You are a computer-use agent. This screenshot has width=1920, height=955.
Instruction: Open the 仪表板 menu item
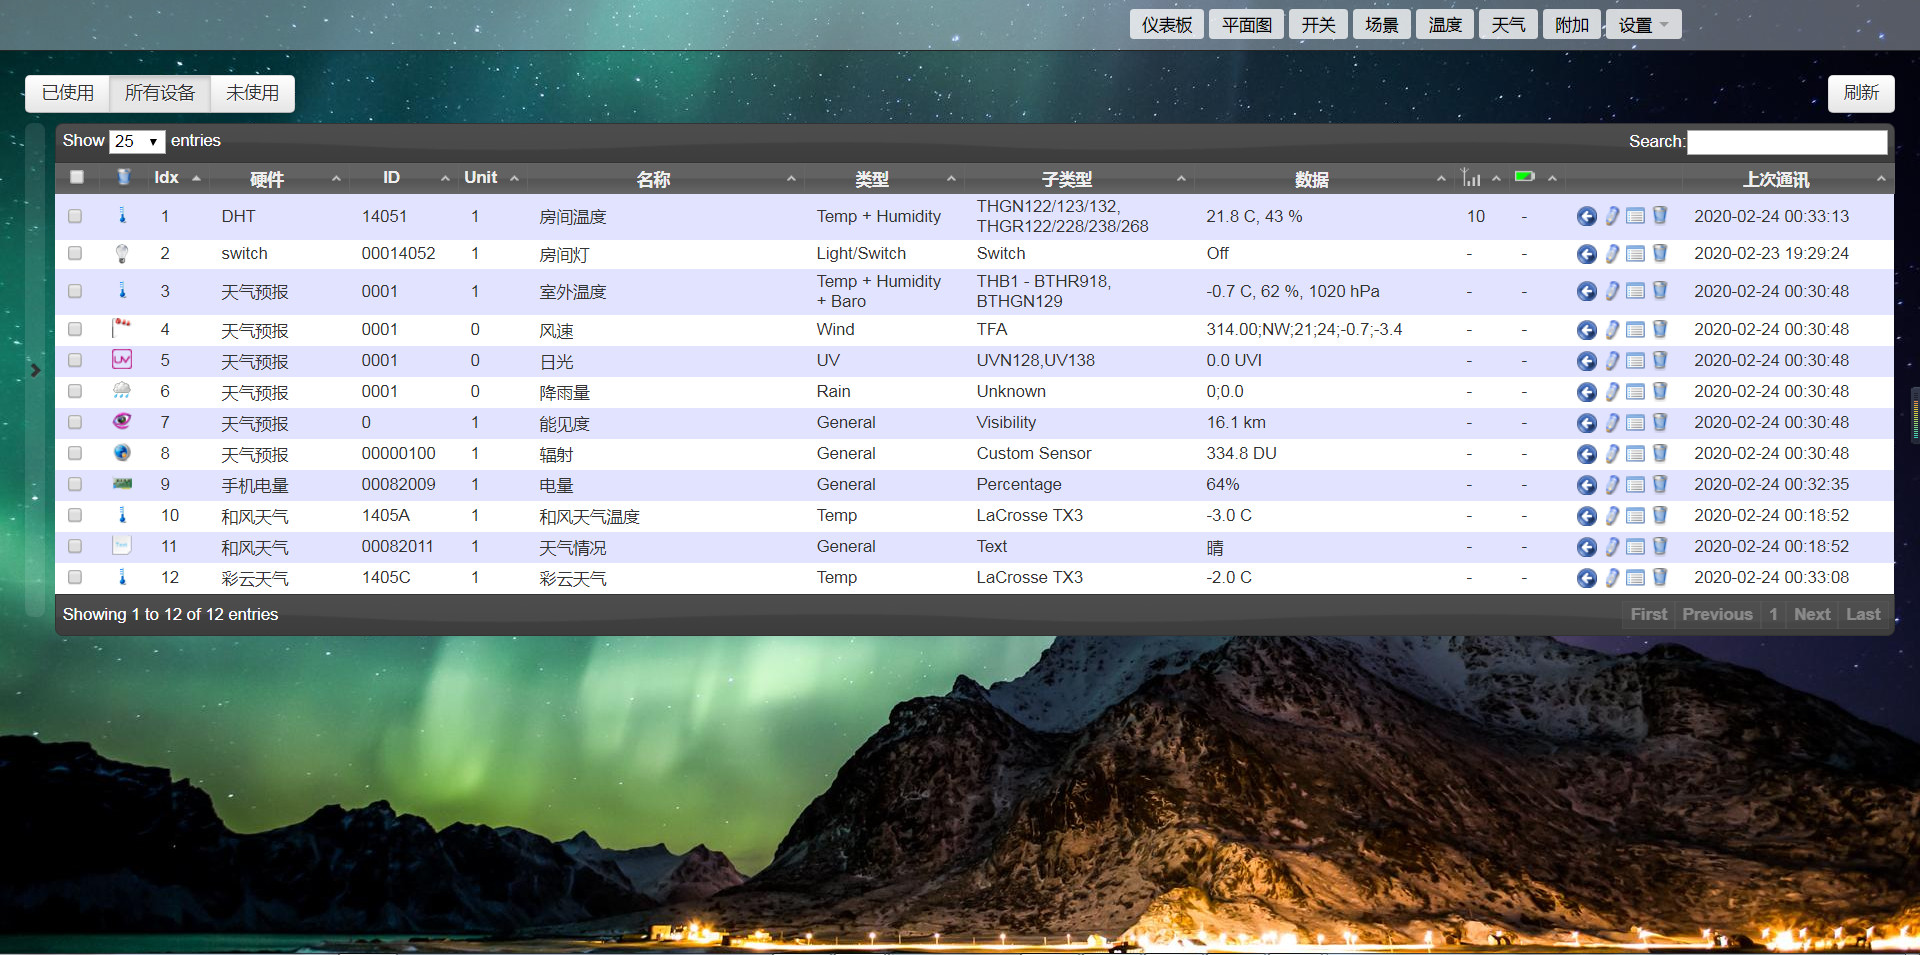click(1166, 24)
